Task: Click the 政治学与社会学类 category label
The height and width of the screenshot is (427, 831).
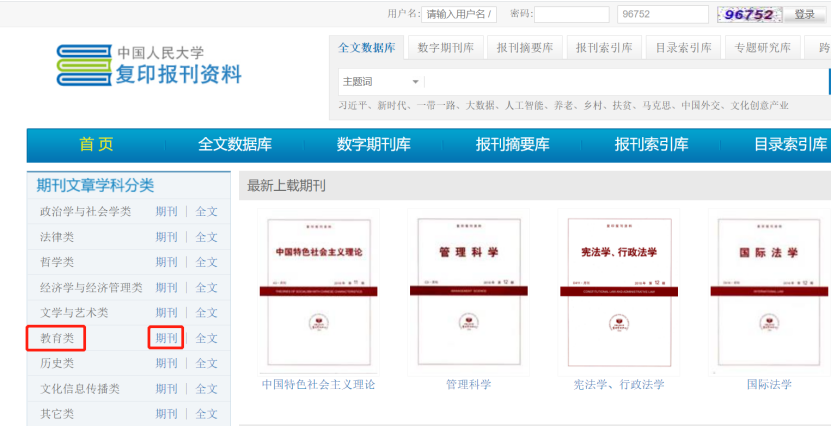Action: pos(85,212)
